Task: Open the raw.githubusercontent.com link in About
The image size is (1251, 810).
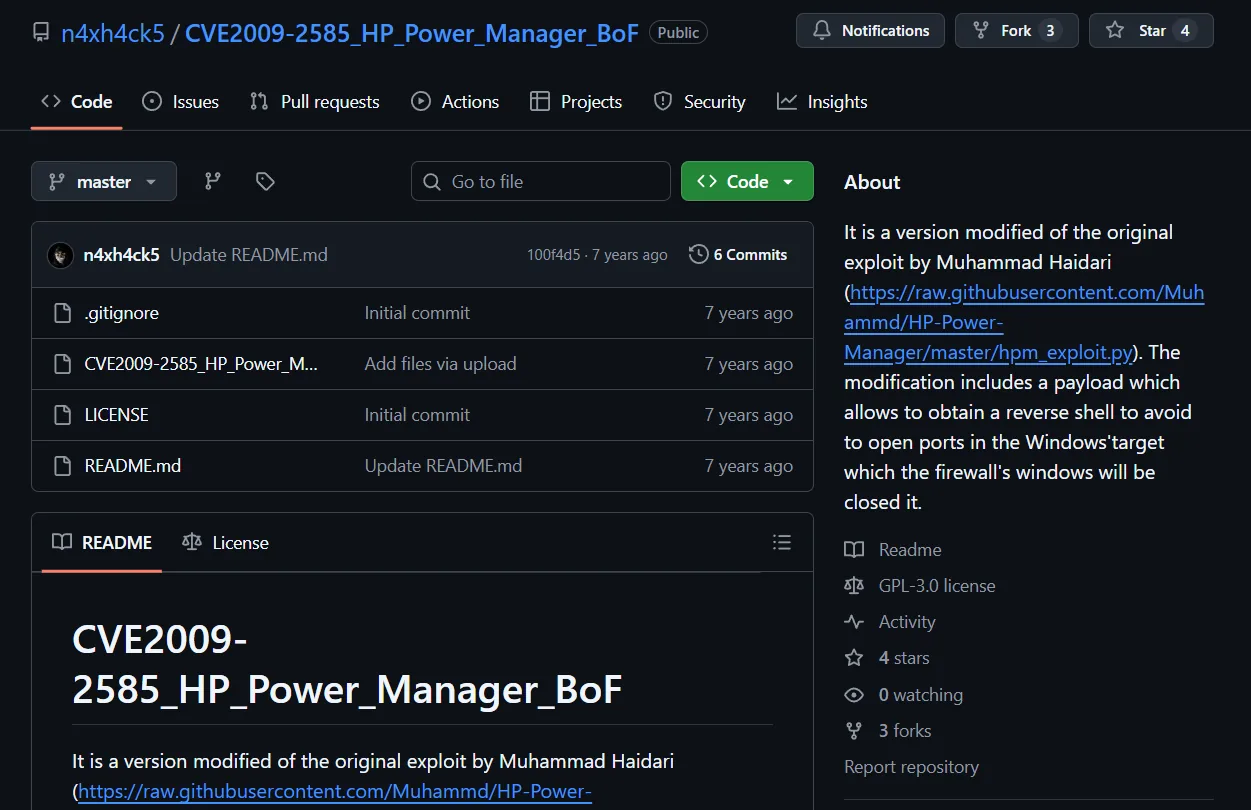Action: (x=1024, y=322)
